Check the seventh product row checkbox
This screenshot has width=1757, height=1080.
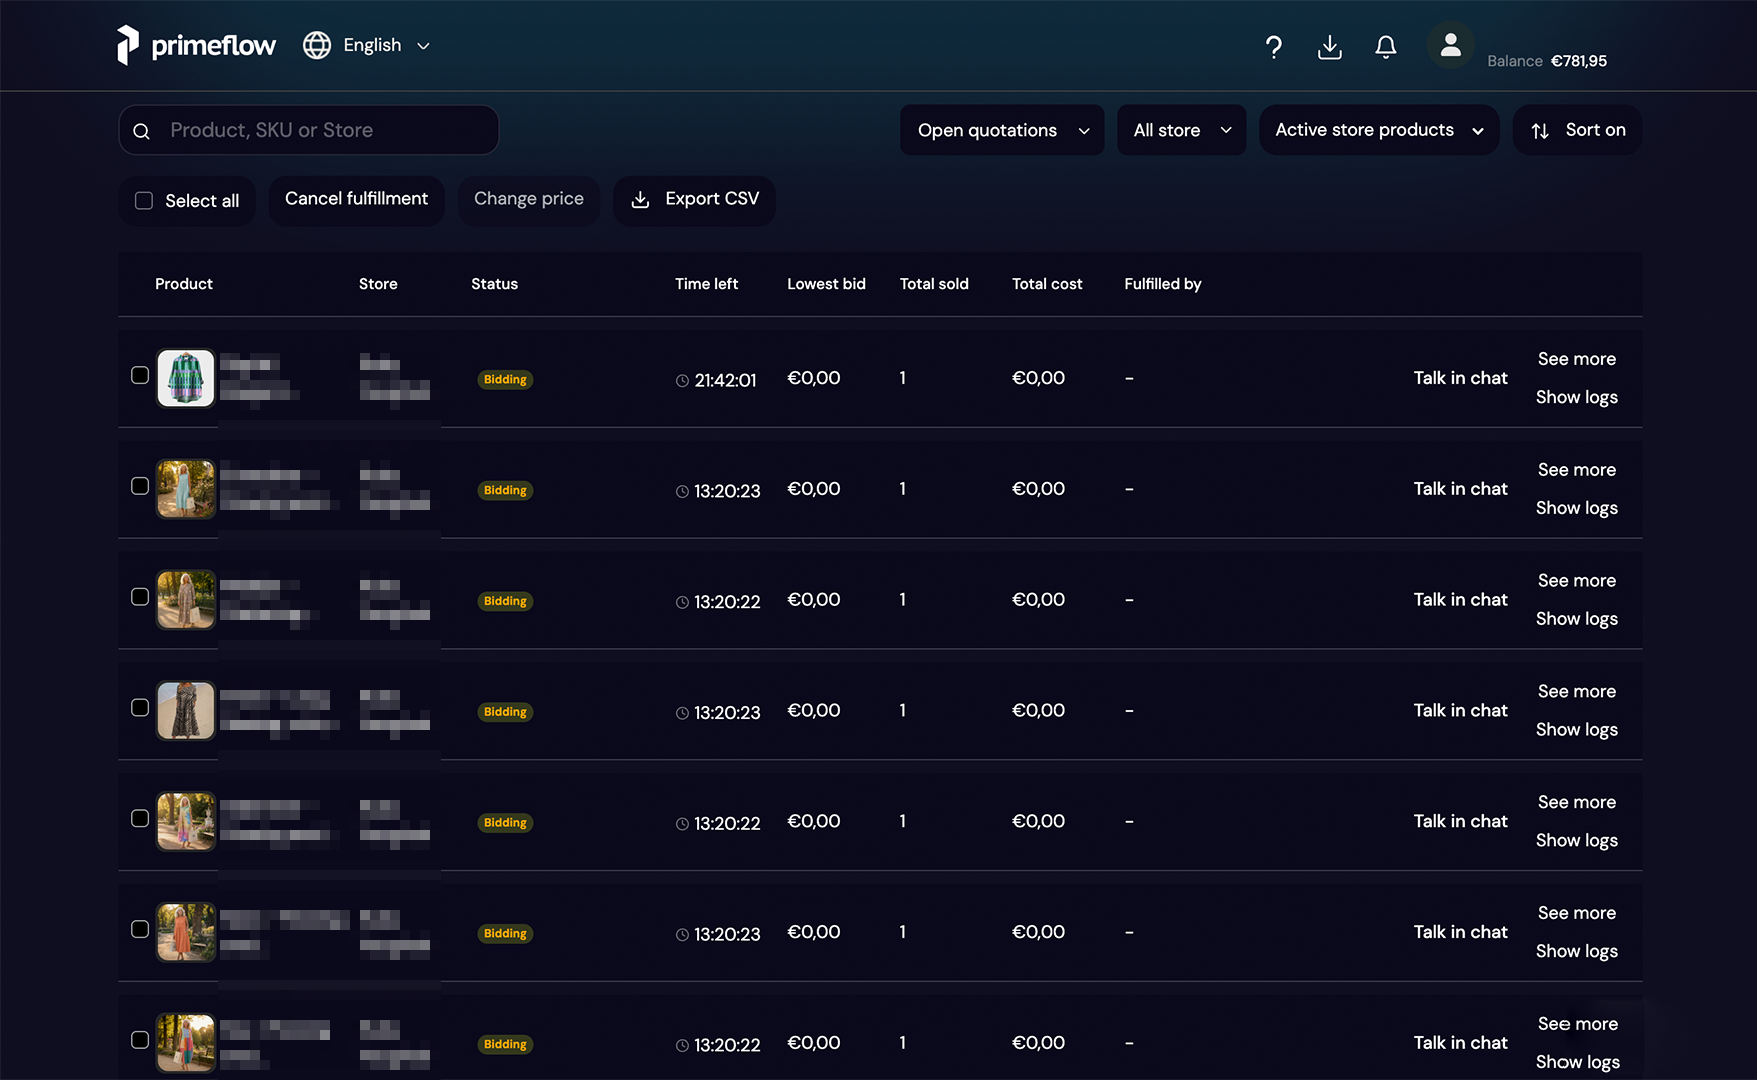(x=140, y=1040)
